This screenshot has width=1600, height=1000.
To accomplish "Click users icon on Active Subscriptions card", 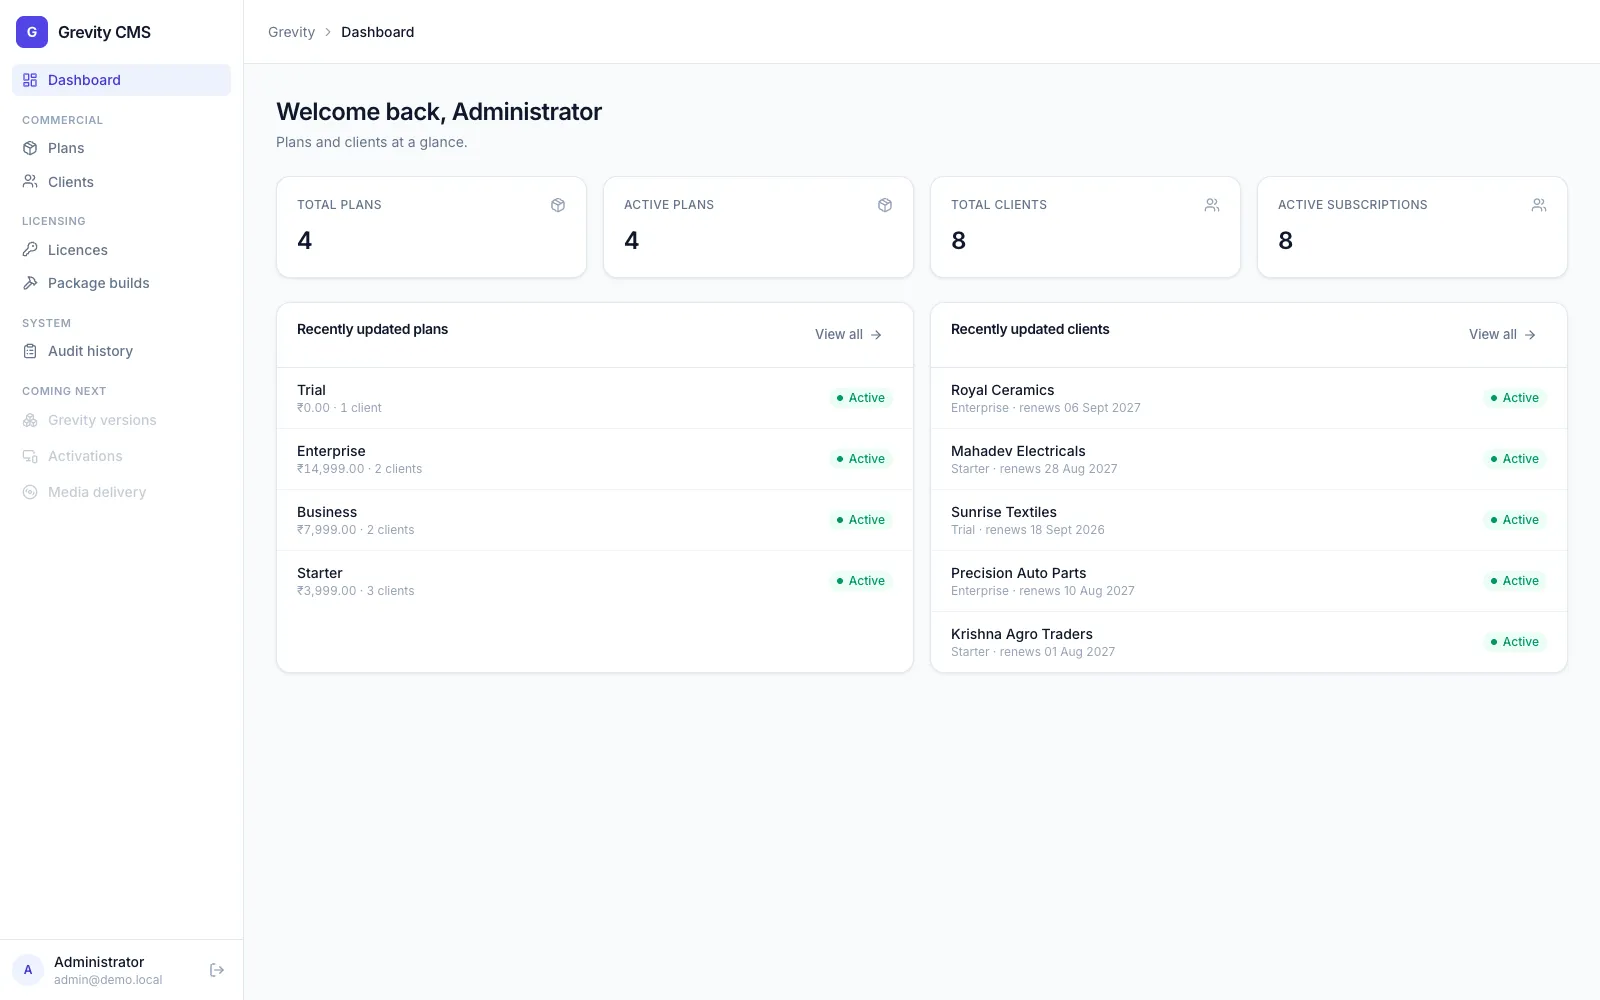I will tap(1539, 205).
